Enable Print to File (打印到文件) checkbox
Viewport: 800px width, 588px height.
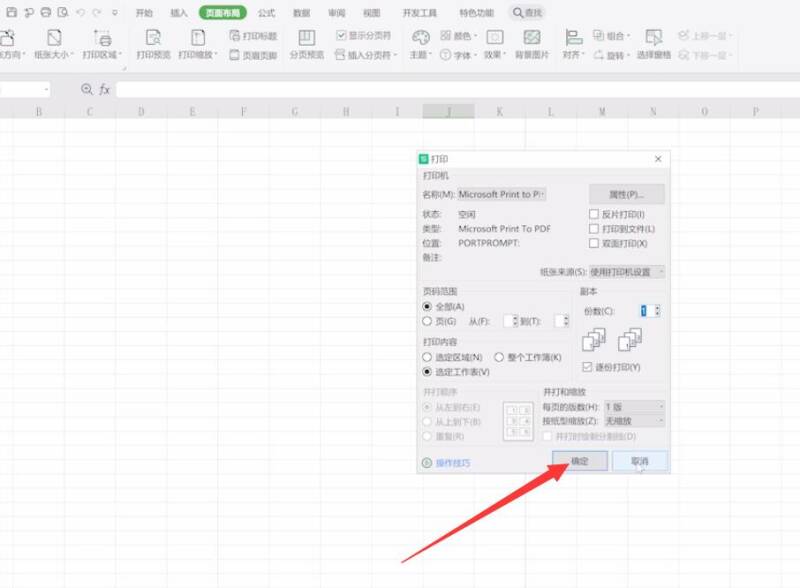tap(594, 229)
